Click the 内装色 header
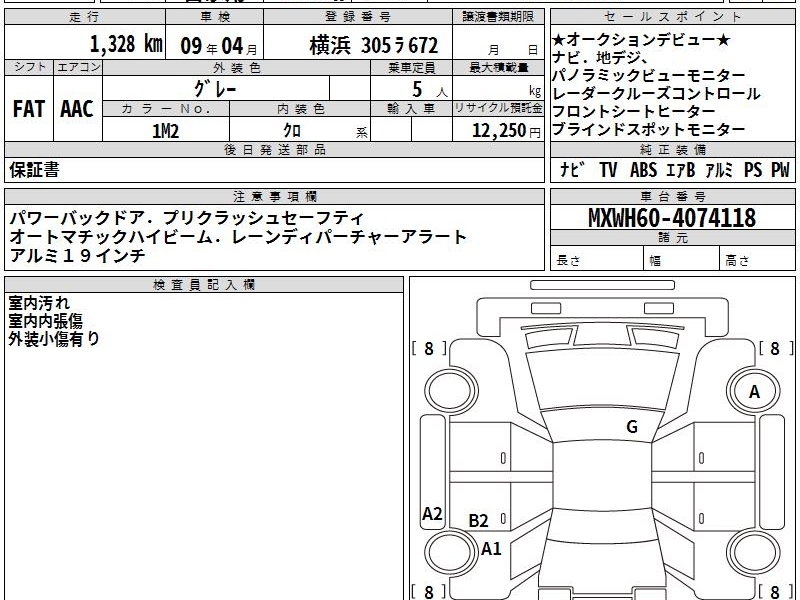Image resolution: width=800 pixels, height=600 pixels. pyautogui.click(x=300, y=109)
